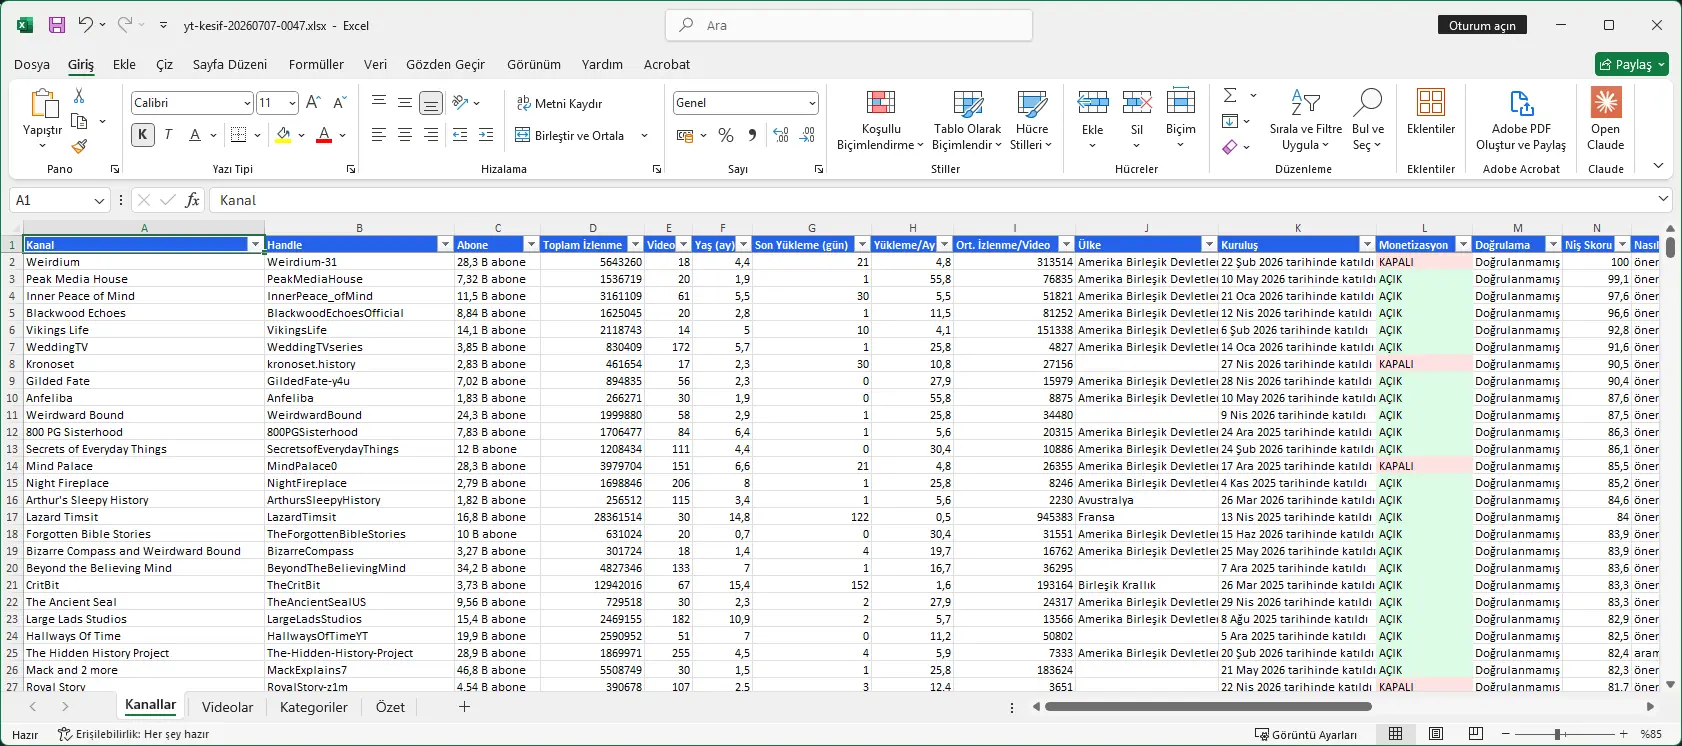This screenshot has width=1682, height=746.
Task: Select the Cut scissors icon
Action: [79, 96]
